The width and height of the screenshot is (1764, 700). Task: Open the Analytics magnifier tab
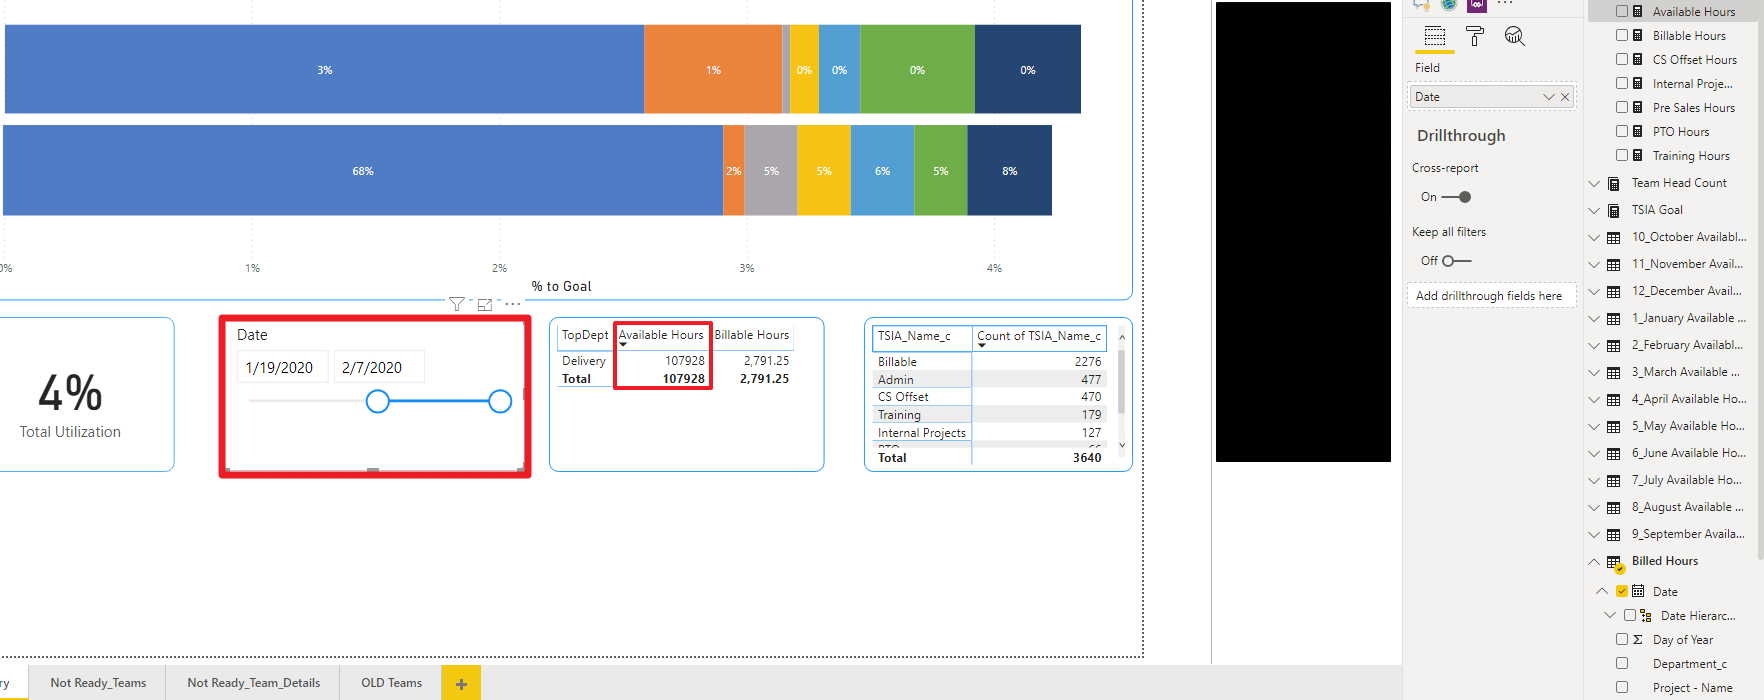(1515, 36)
